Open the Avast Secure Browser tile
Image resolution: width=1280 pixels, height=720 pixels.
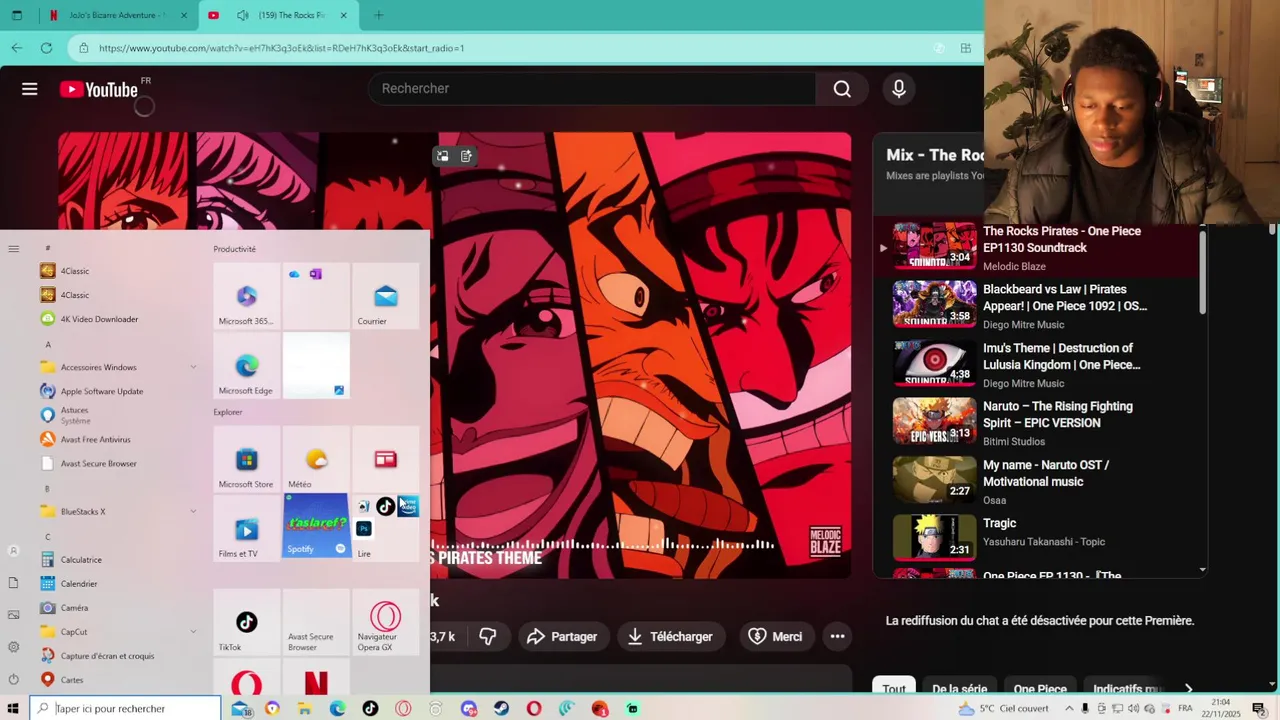click(316, 622)
